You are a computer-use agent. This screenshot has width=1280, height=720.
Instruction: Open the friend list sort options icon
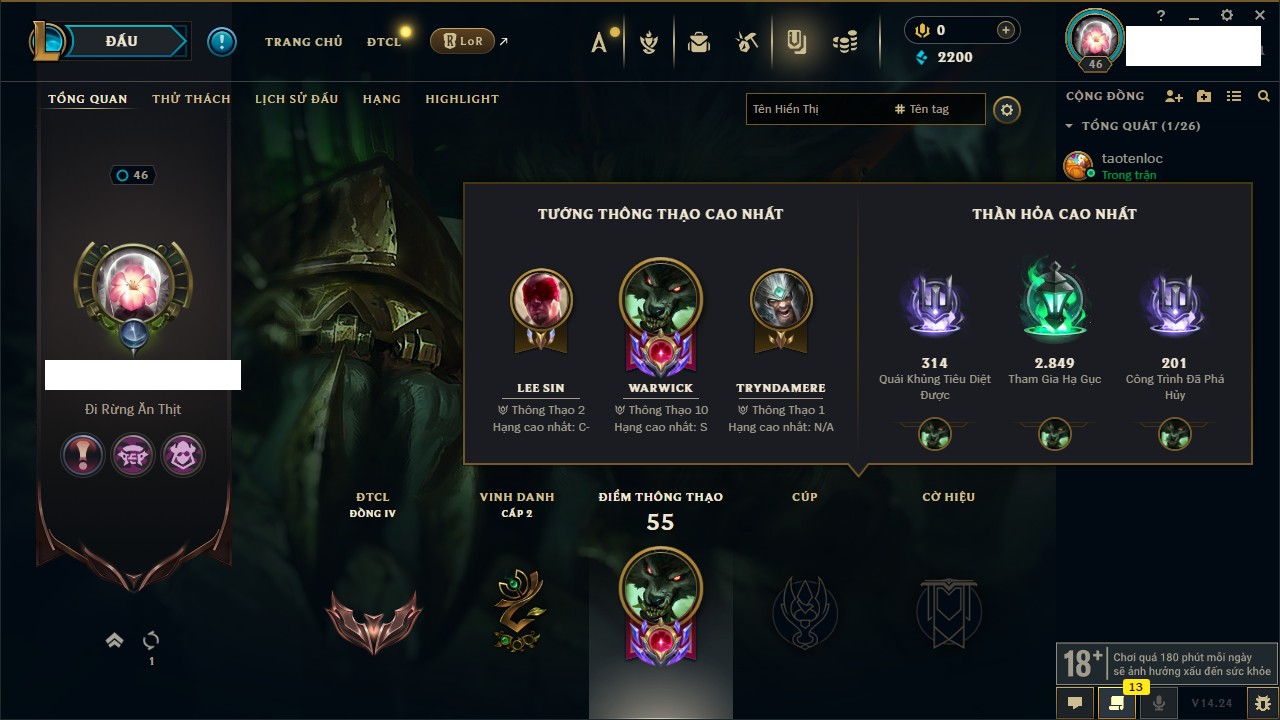1234,96
